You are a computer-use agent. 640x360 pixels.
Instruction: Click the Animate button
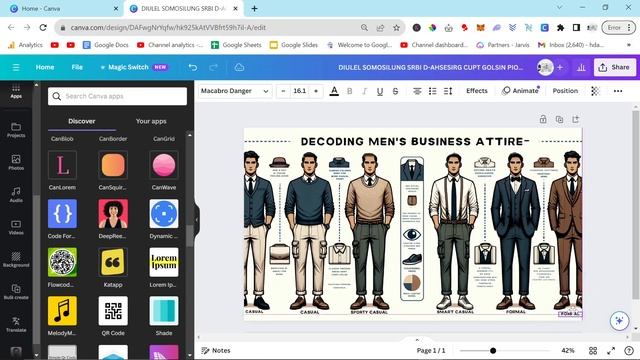click(520, 91)
